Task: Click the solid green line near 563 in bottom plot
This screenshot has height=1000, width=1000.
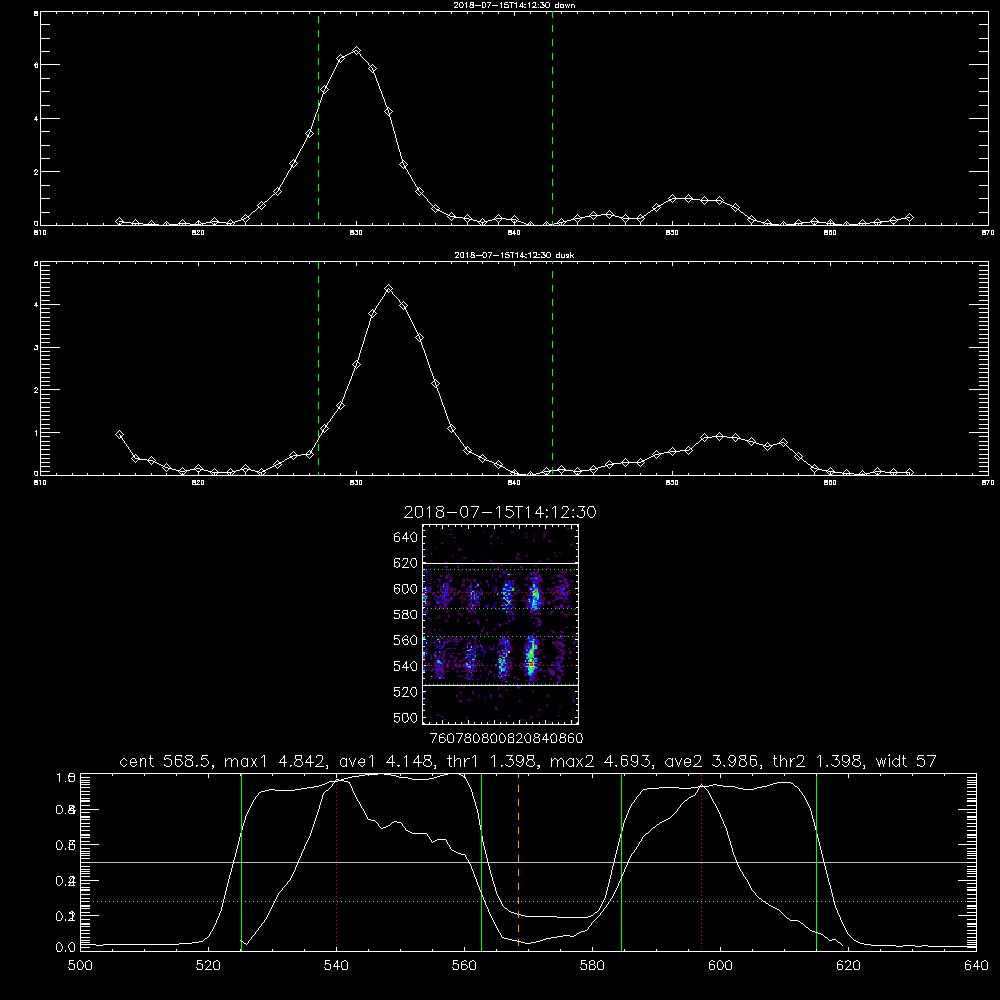Action: click(482, 861)
